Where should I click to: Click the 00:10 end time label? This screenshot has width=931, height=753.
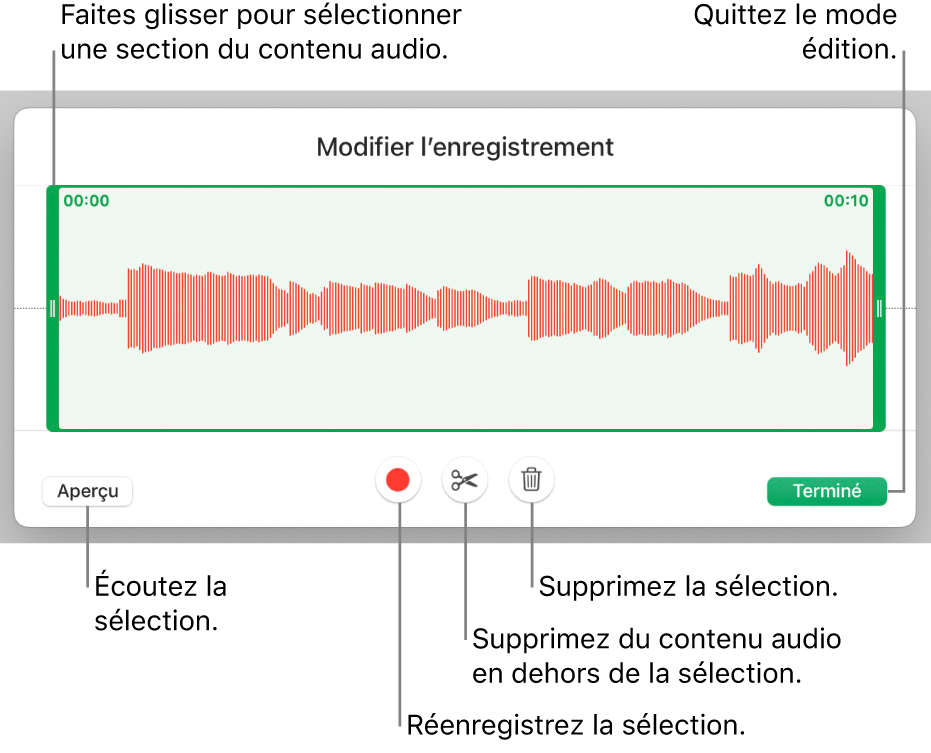coord(846,201)
